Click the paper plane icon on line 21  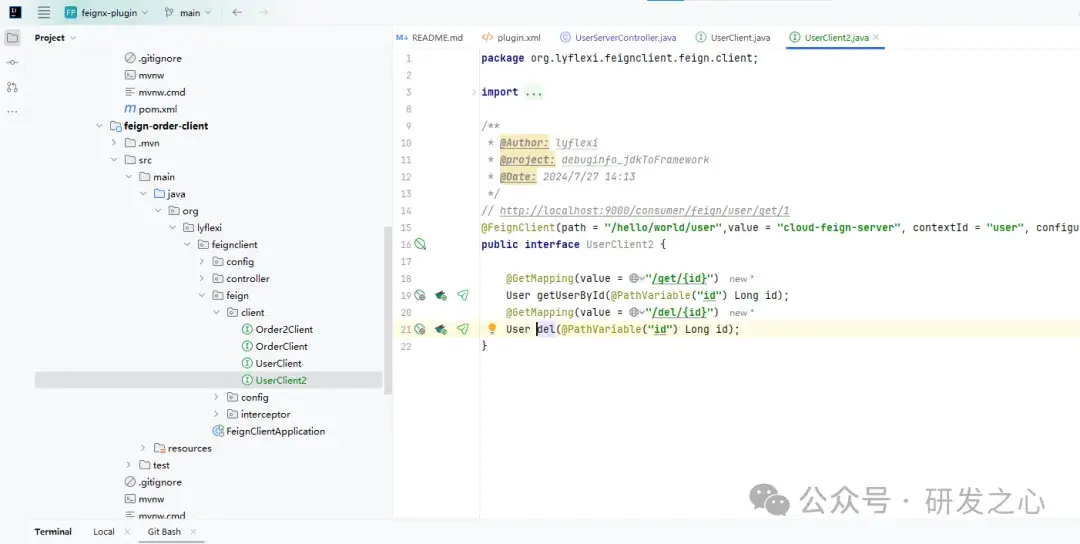463,329
